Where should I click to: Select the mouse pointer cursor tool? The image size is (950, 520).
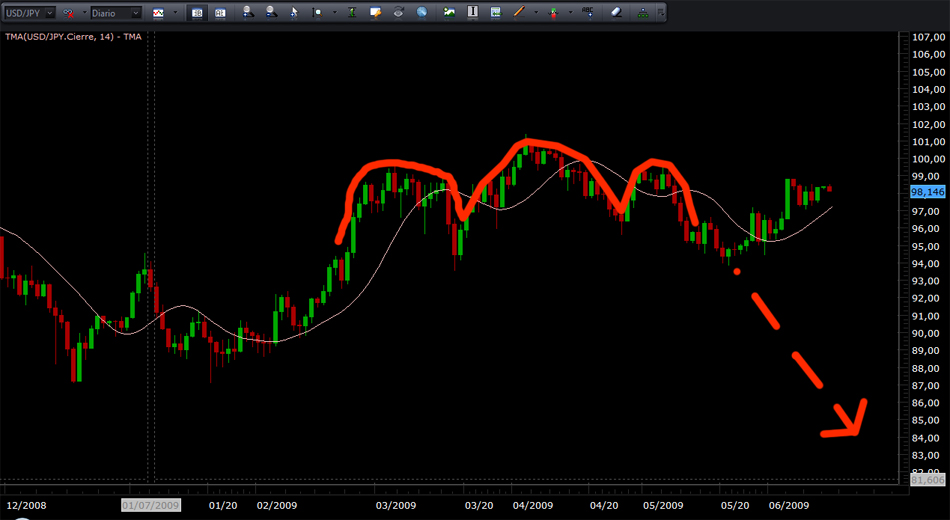pos(293,14)
